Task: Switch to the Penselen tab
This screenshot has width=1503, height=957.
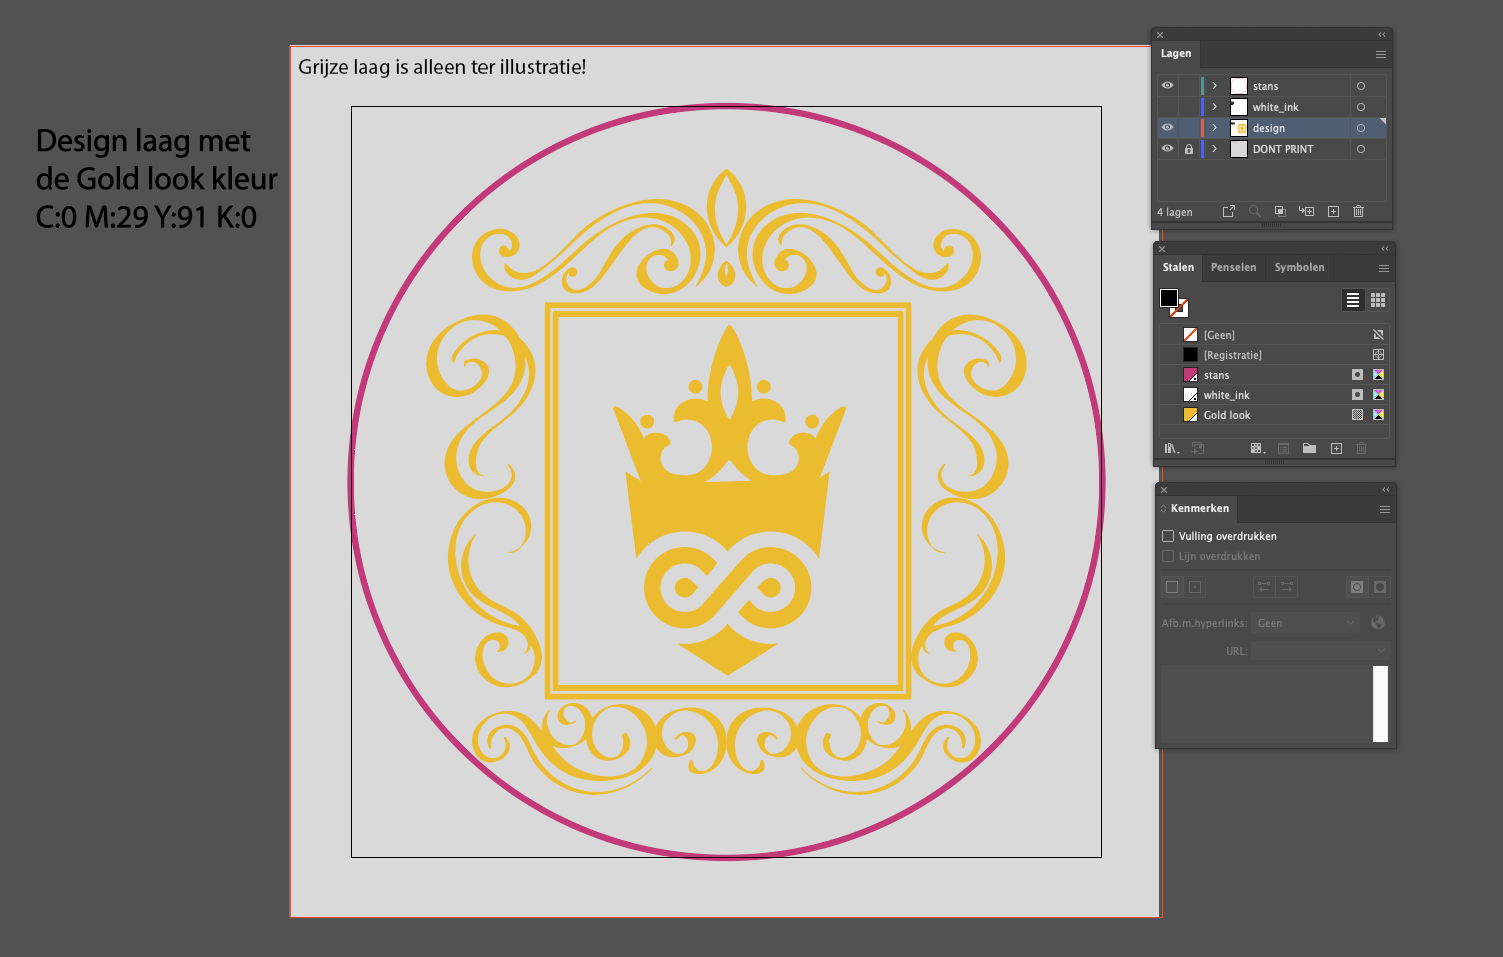Action: click(1233, 267)
